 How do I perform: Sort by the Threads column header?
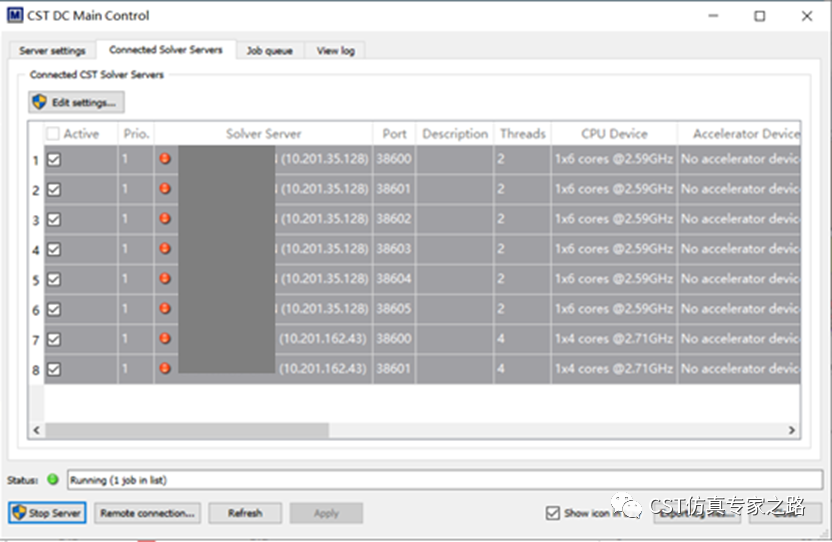point(523,134)
